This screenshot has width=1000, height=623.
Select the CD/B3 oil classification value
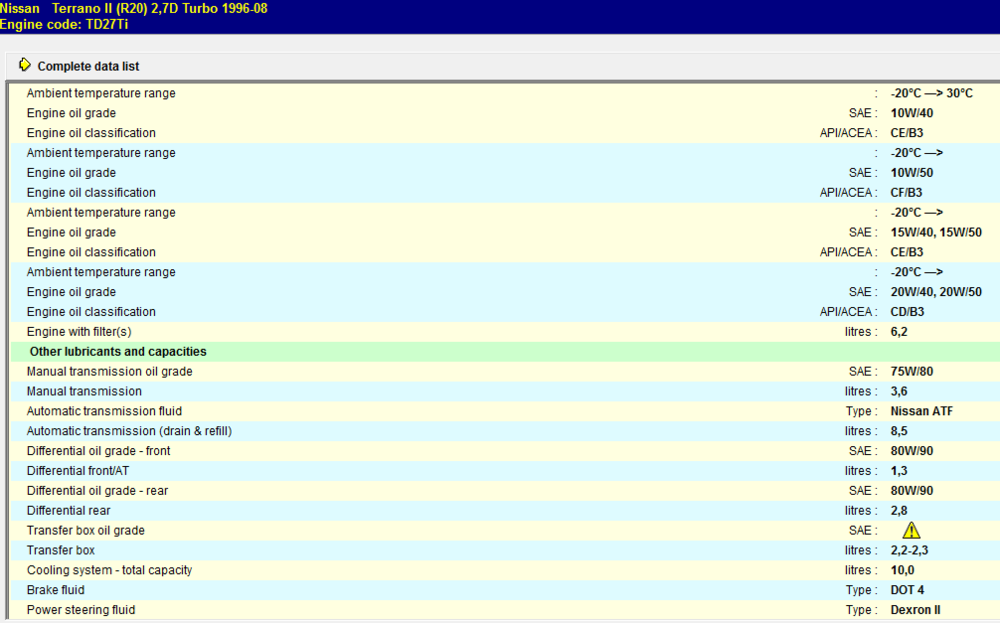(907, 312)
